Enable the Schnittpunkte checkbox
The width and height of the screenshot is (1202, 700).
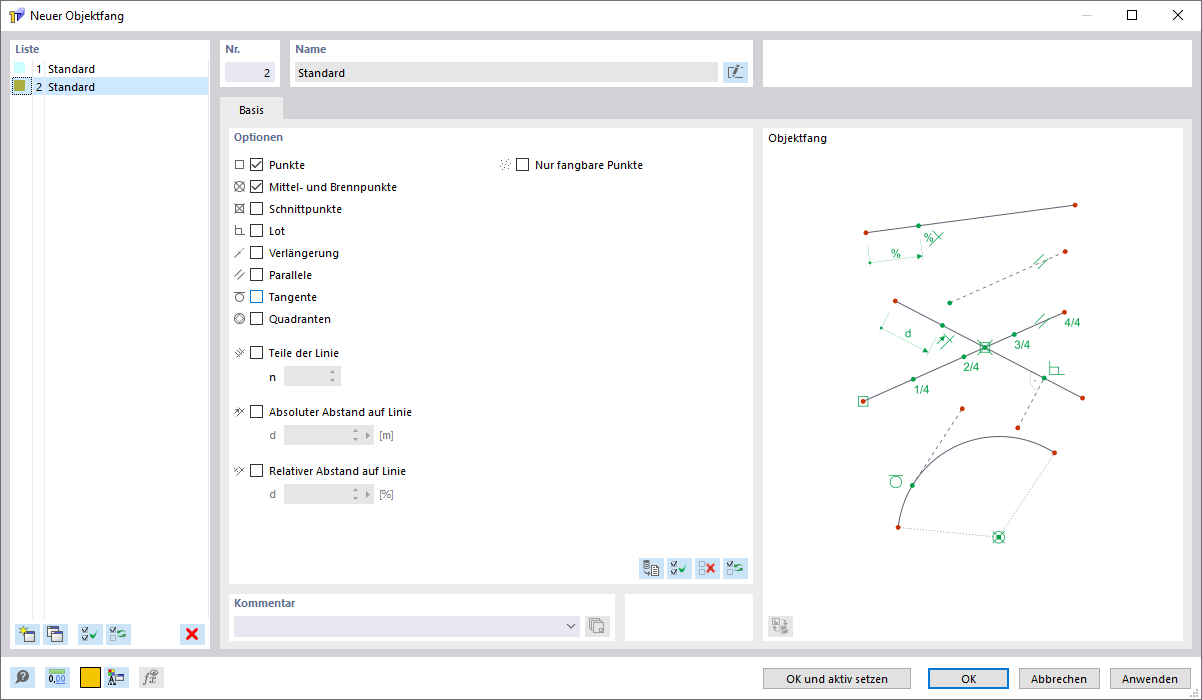tap(256, 209)
